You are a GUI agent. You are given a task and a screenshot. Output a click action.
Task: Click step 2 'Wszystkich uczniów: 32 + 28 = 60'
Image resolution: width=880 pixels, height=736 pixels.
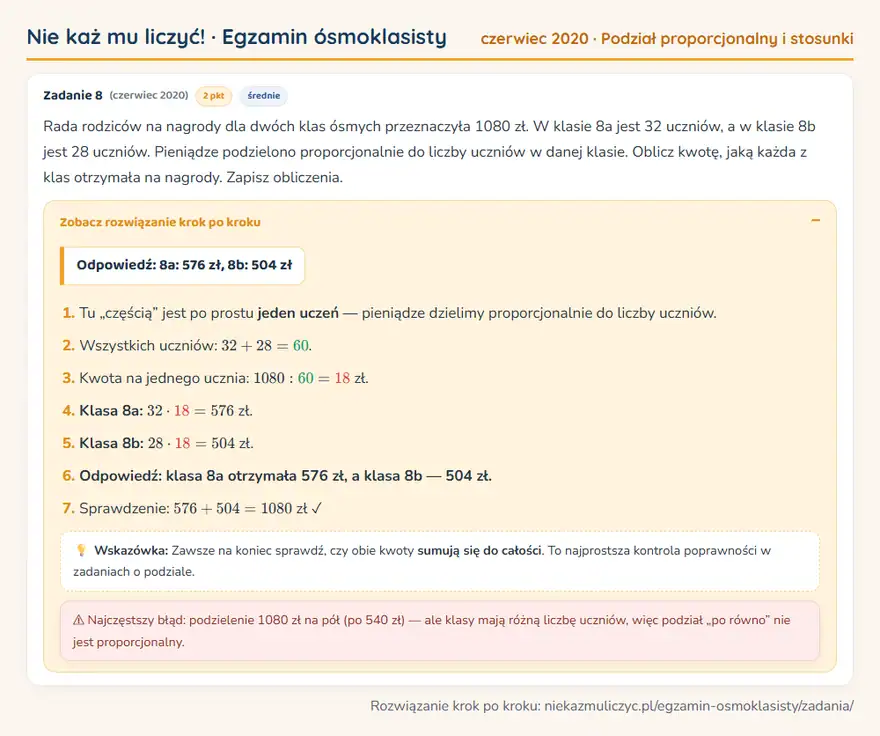(x=194, y=346)
